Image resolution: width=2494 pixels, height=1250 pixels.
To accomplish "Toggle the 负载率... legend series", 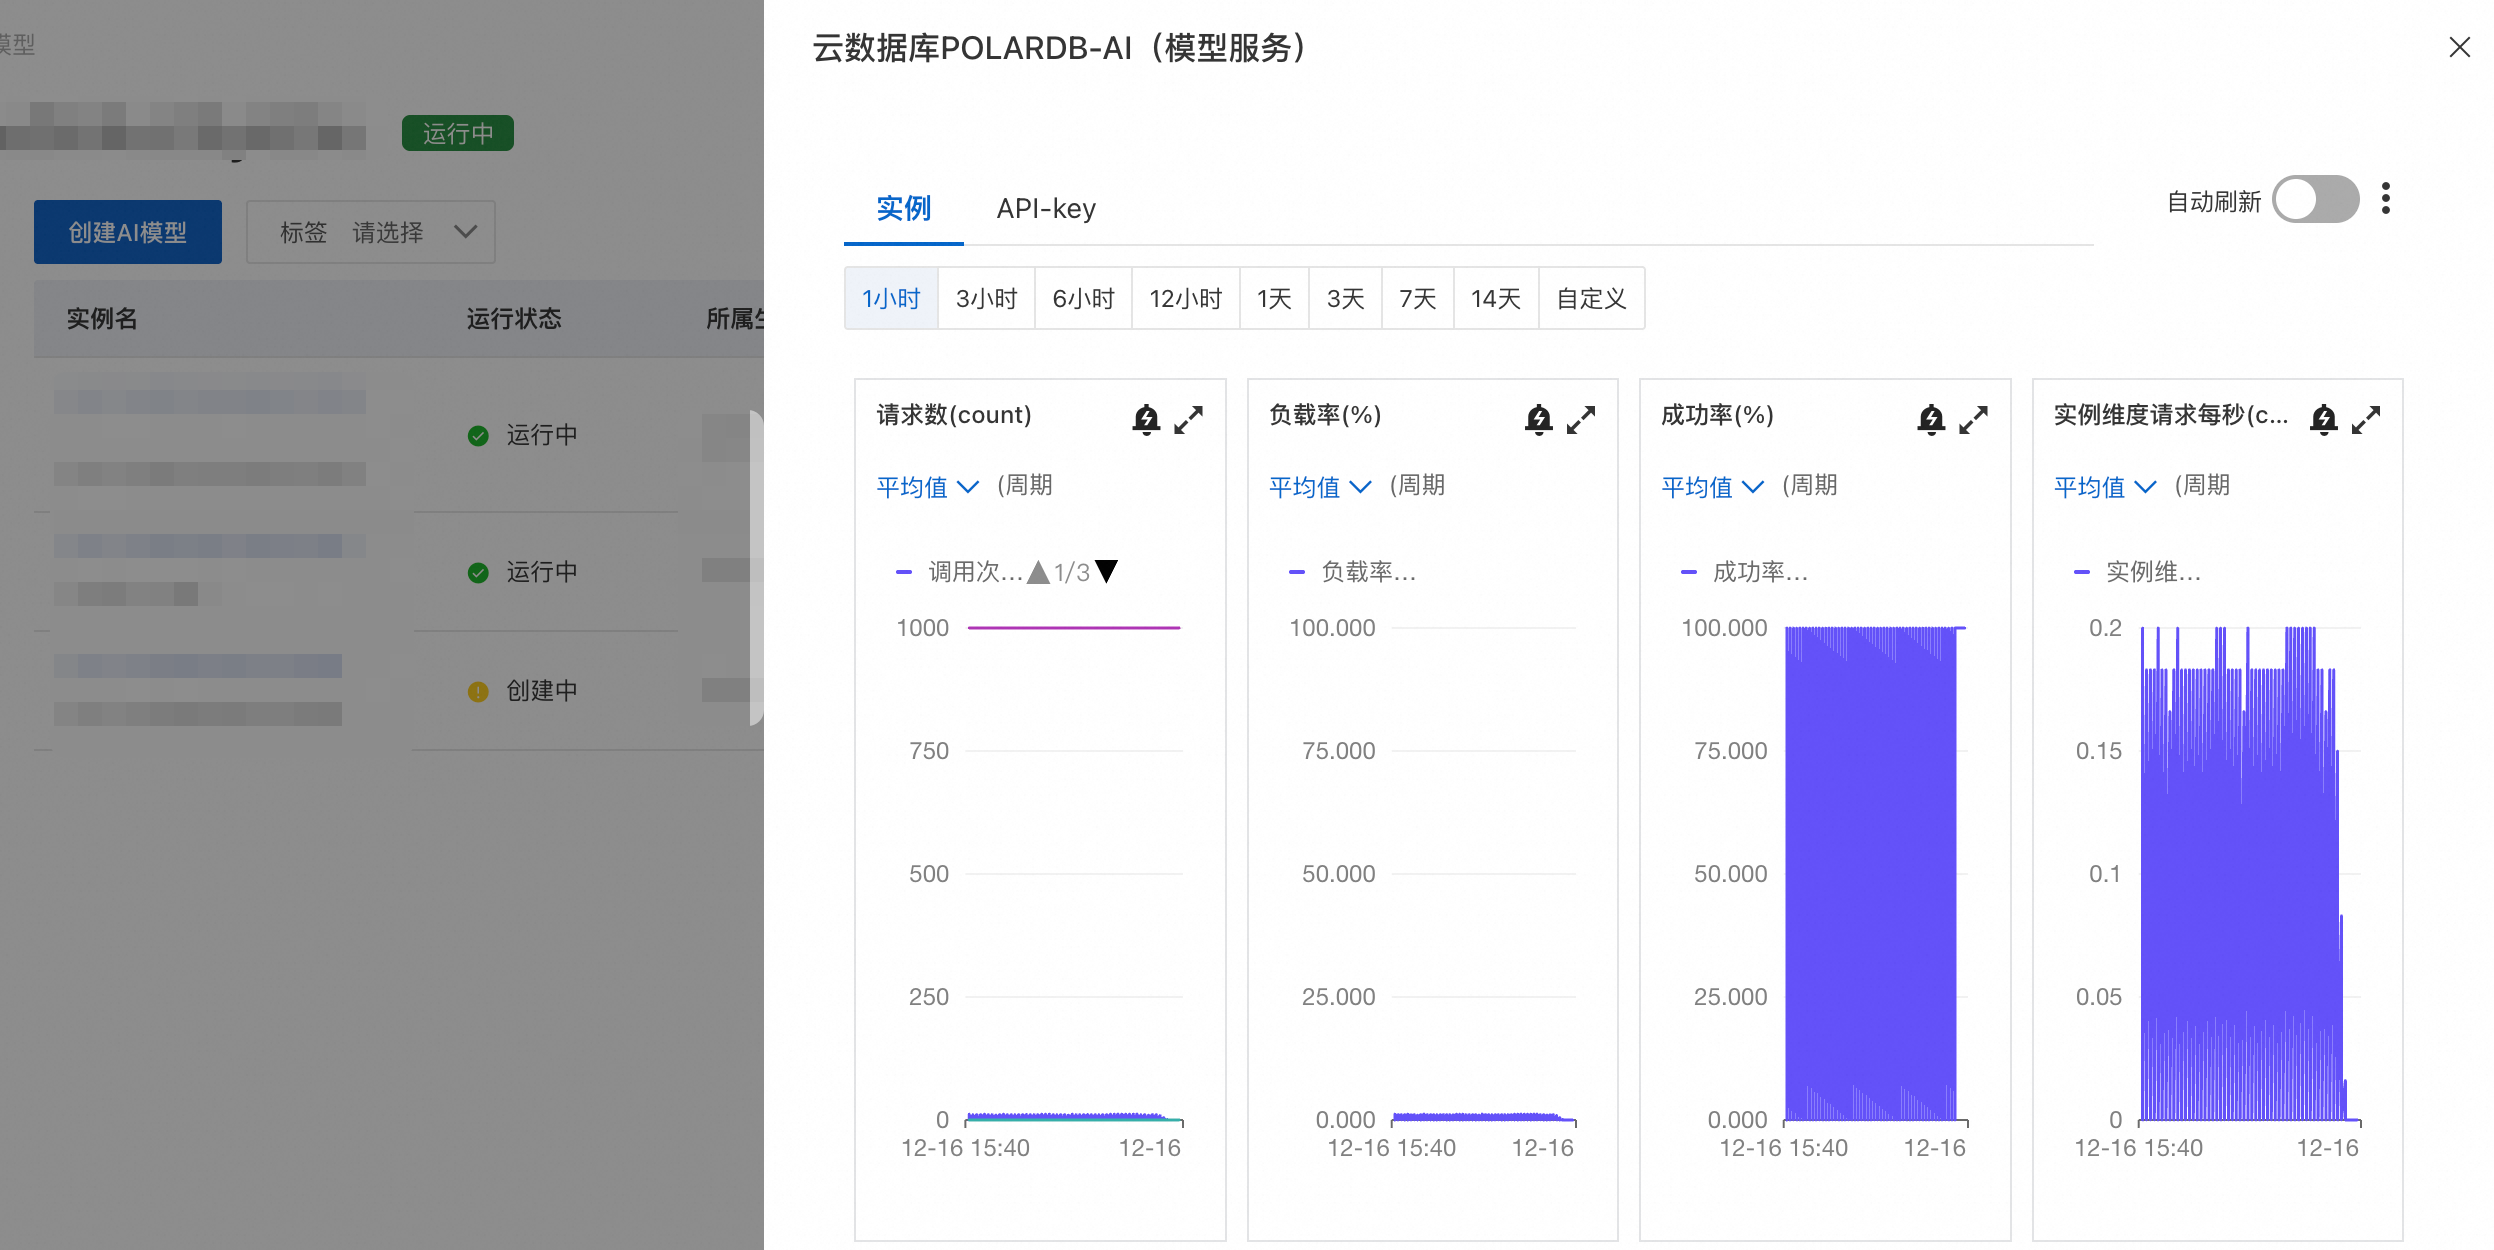I will pyautogui.click(x=1352, y=572).
